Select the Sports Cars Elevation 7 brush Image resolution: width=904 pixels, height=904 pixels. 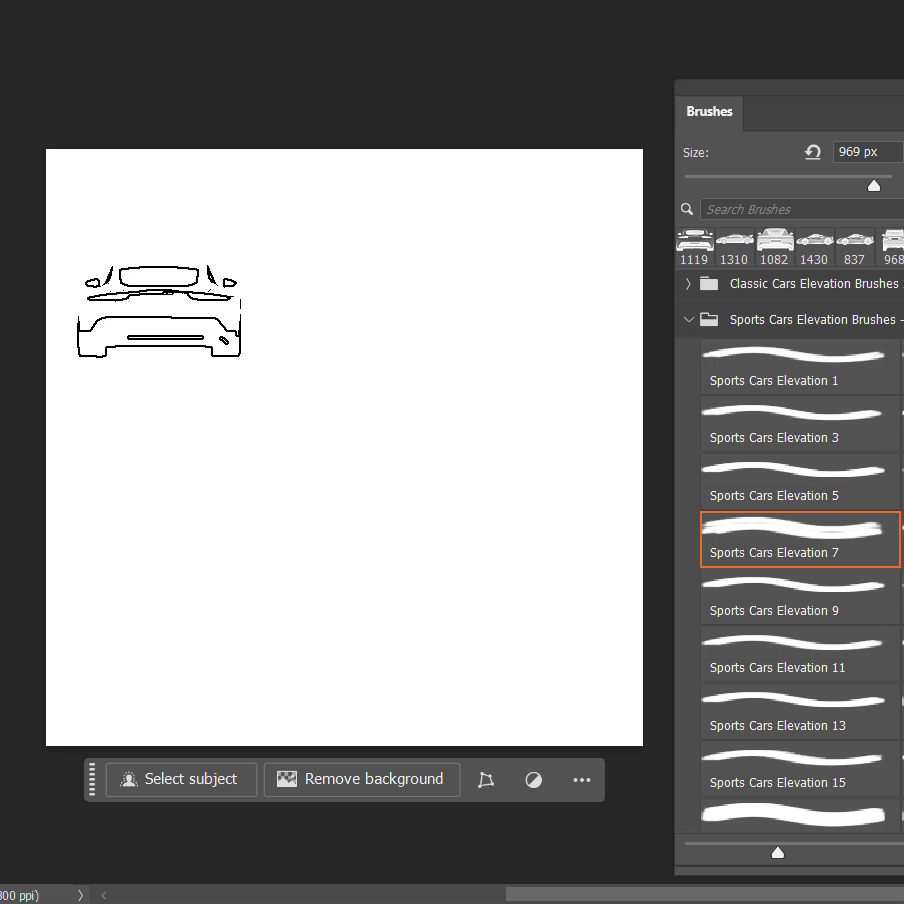800,539
